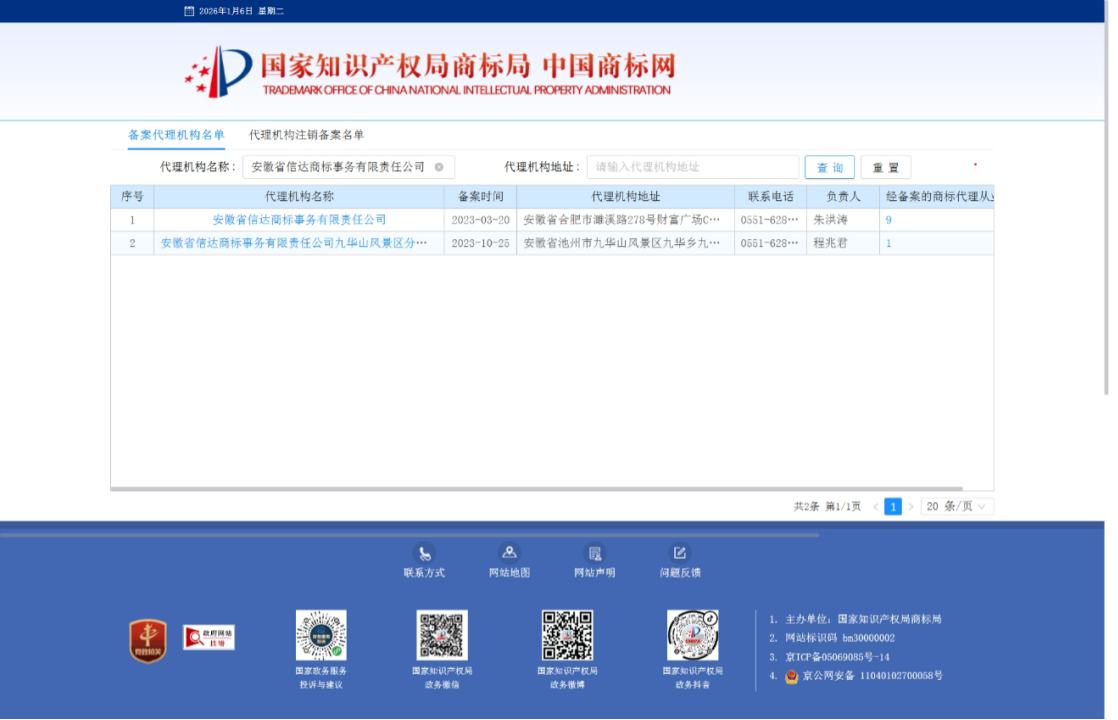The width and height of the screenshot is (1118, 720).
Task: Click the 政府网站找错 icon
Action: click(208, 637)
